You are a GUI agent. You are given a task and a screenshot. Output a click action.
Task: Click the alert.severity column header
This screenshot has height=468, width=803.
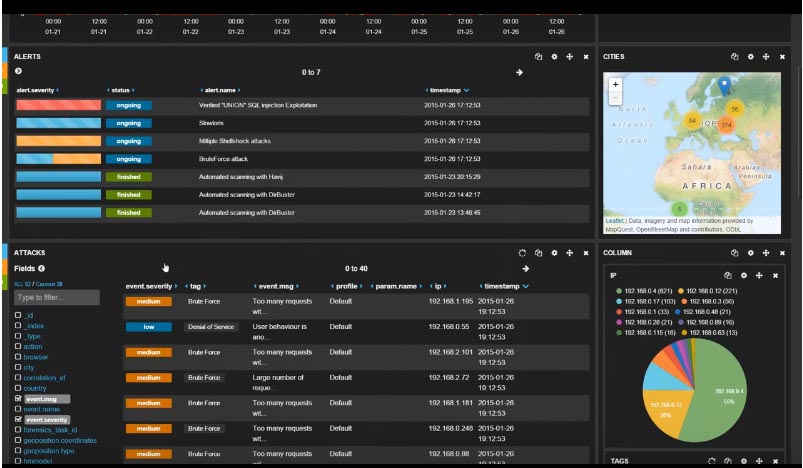tap(37, 90)
